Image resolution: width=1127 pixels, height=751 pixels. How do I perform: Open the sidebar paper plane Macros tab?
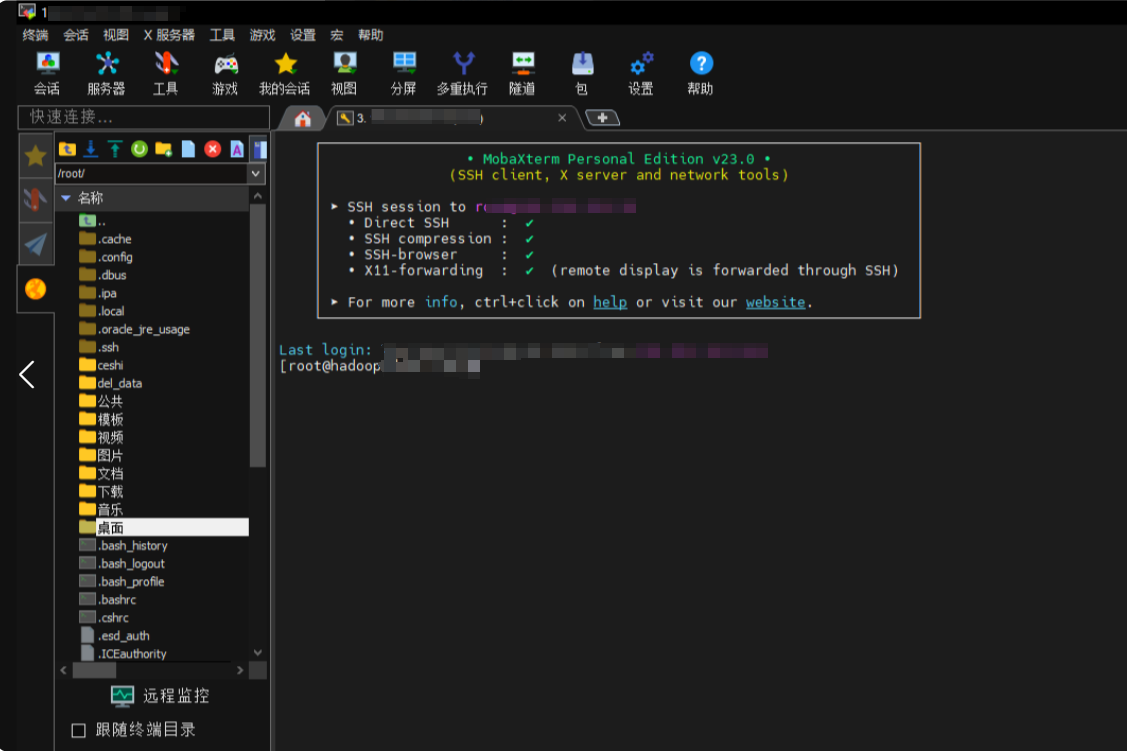(x=35, y=244)
